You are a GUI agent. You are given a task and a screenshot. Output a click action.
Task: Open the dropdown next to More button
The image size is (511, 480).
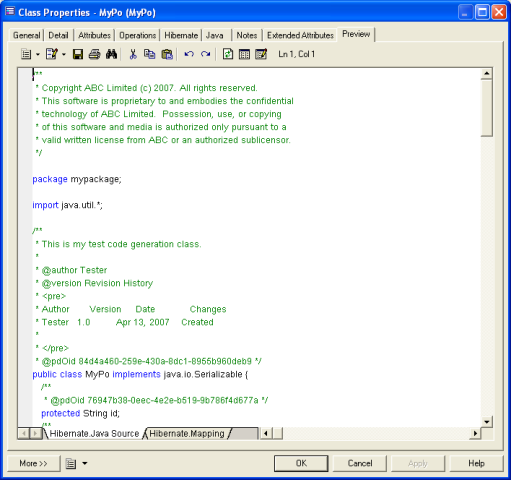pyautogui.click(x=85, y=463)
